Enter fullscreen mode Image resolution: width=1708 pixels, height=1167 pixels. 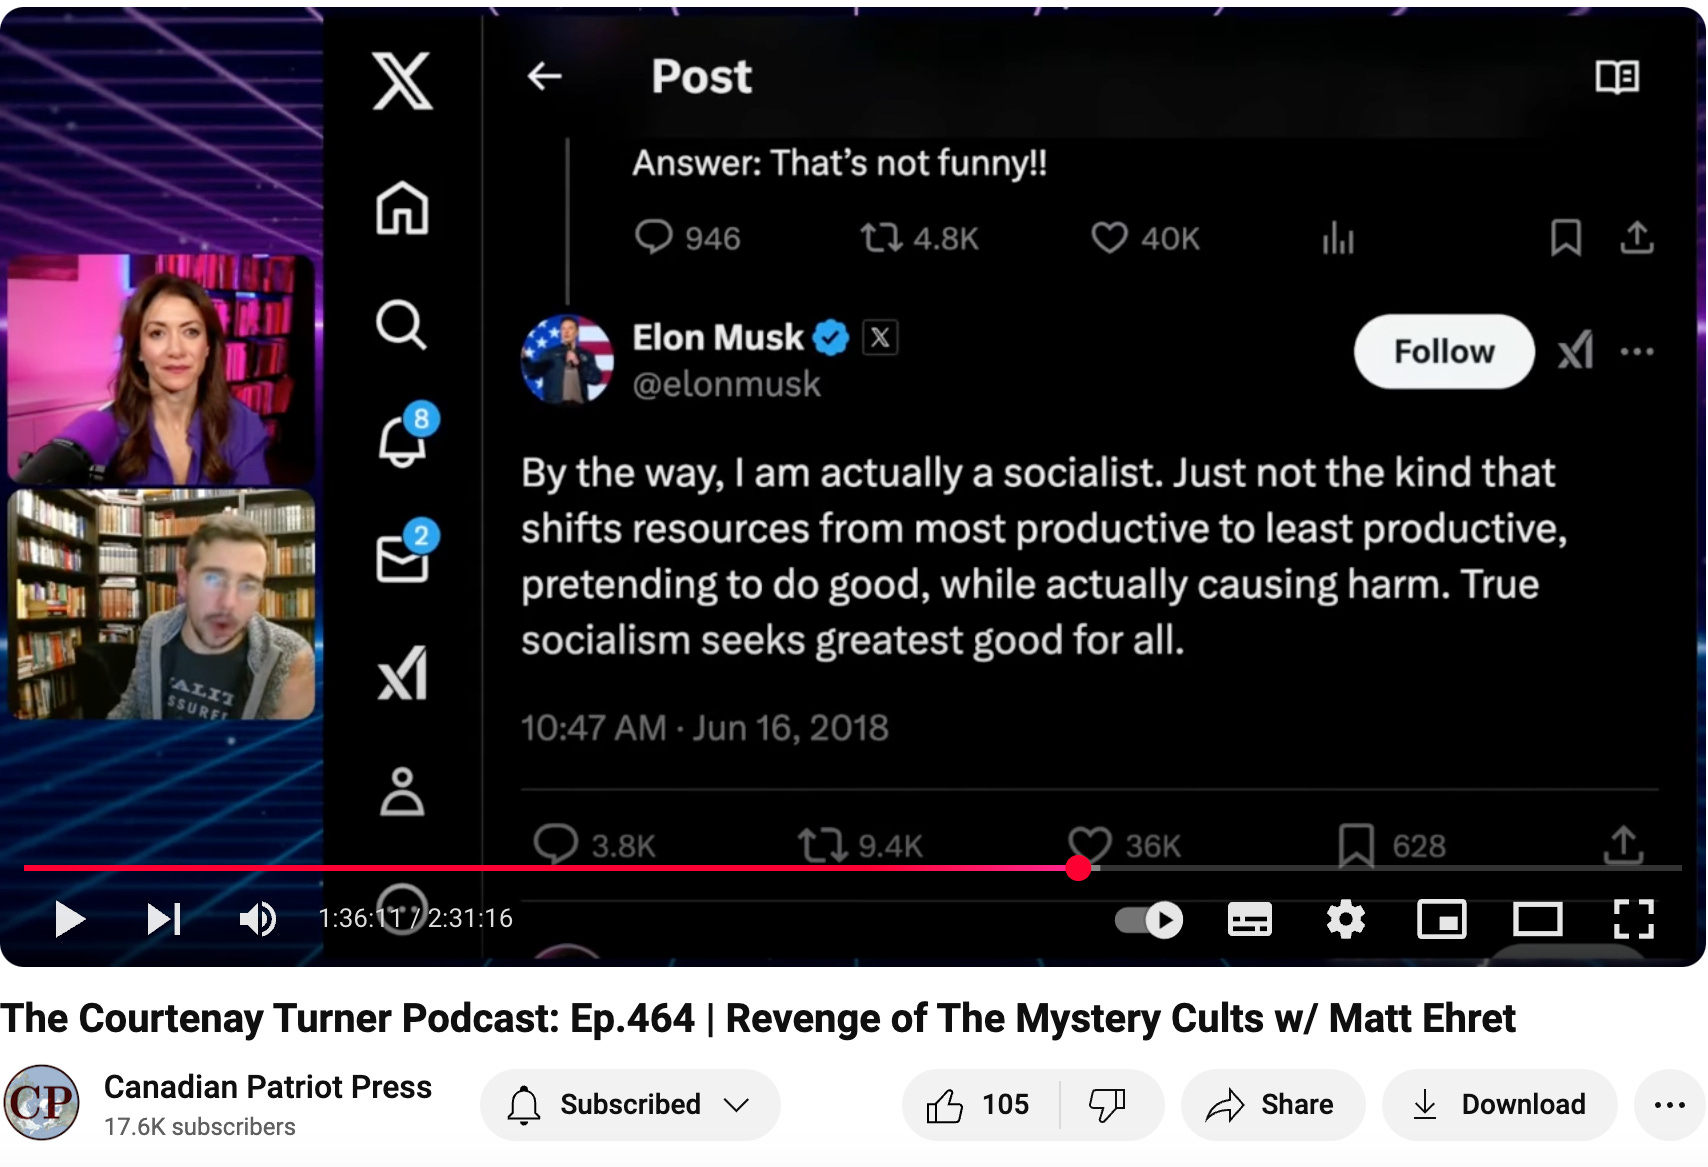(x=1633, y=919)
